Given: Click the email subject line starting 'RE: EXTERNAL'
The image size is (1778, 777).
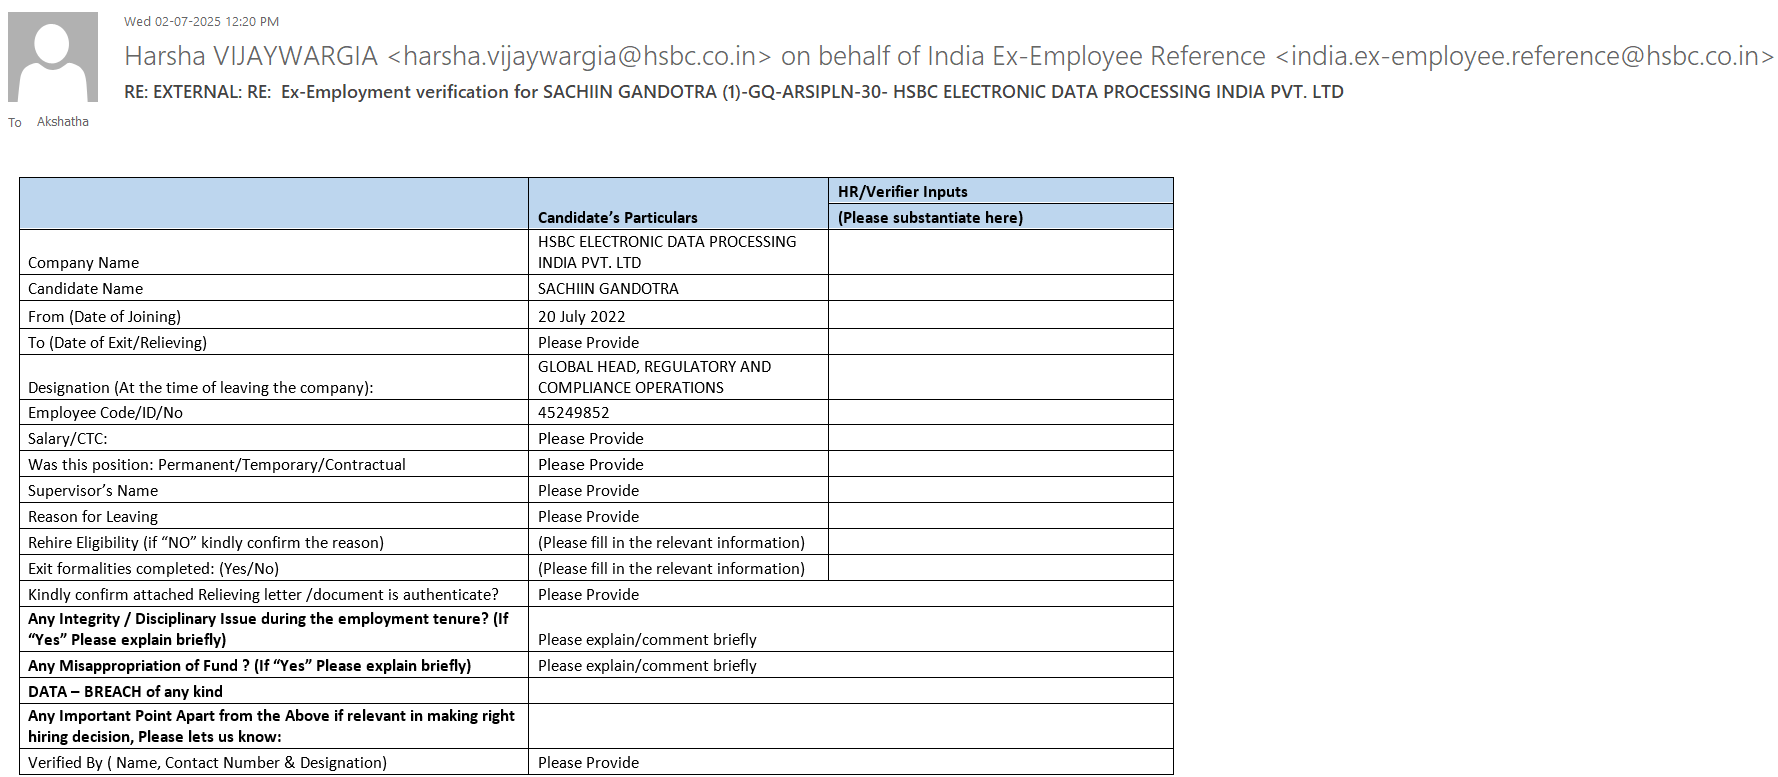Looking at the screenshot, I should click(x=734, y=92).
